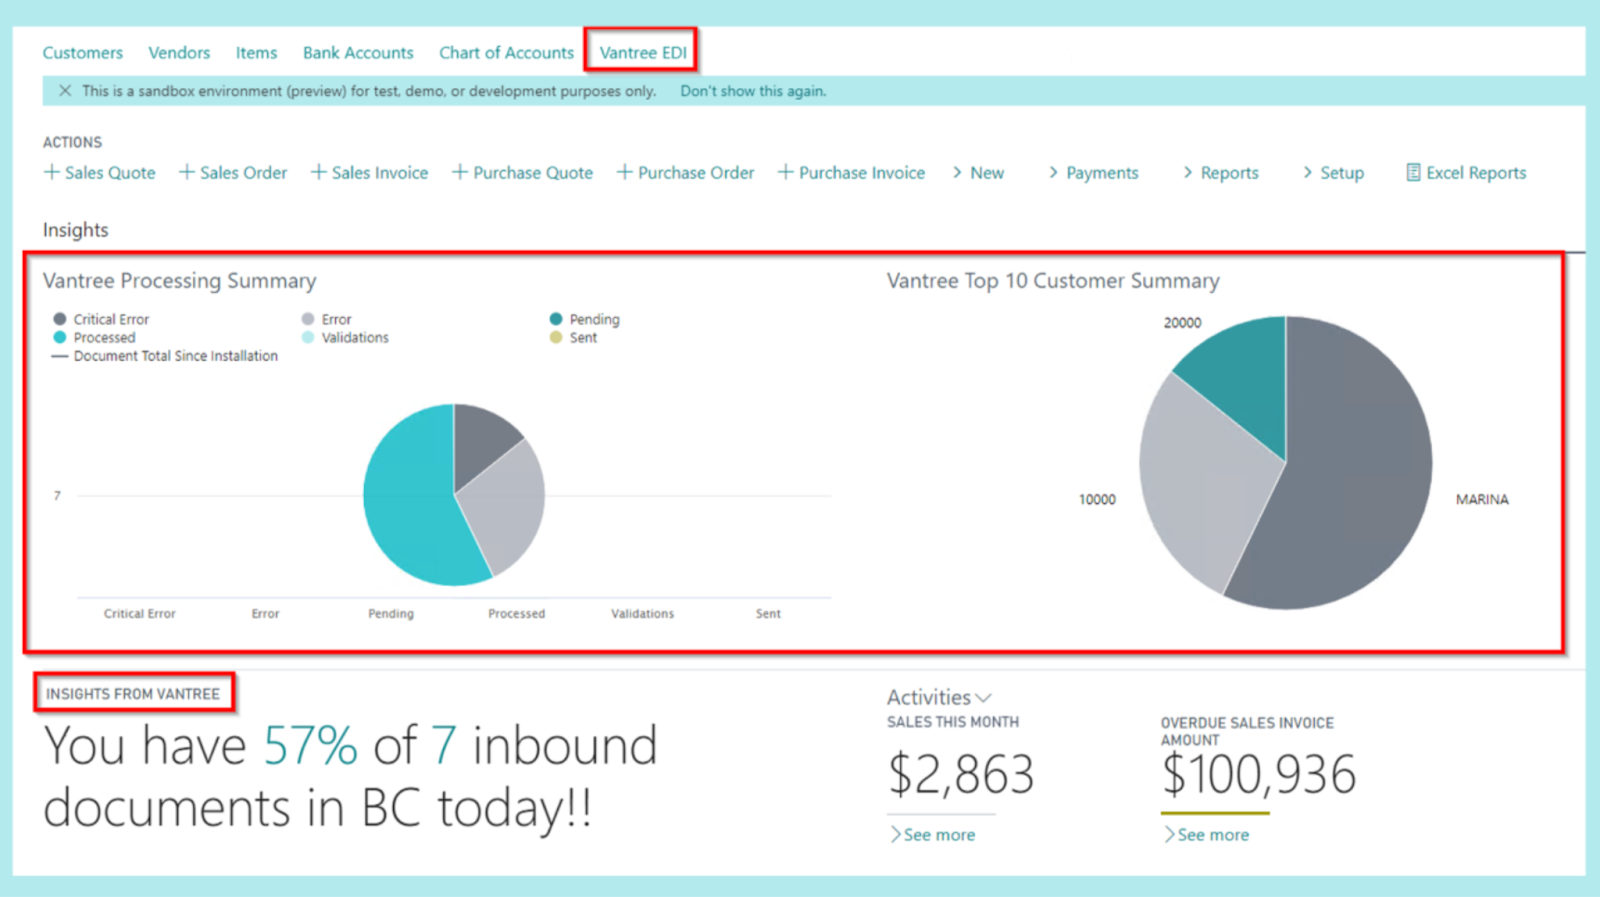1600x897 pixels.
Task: Click light gray Error slice in processing pie
Action: coord(505,510)
